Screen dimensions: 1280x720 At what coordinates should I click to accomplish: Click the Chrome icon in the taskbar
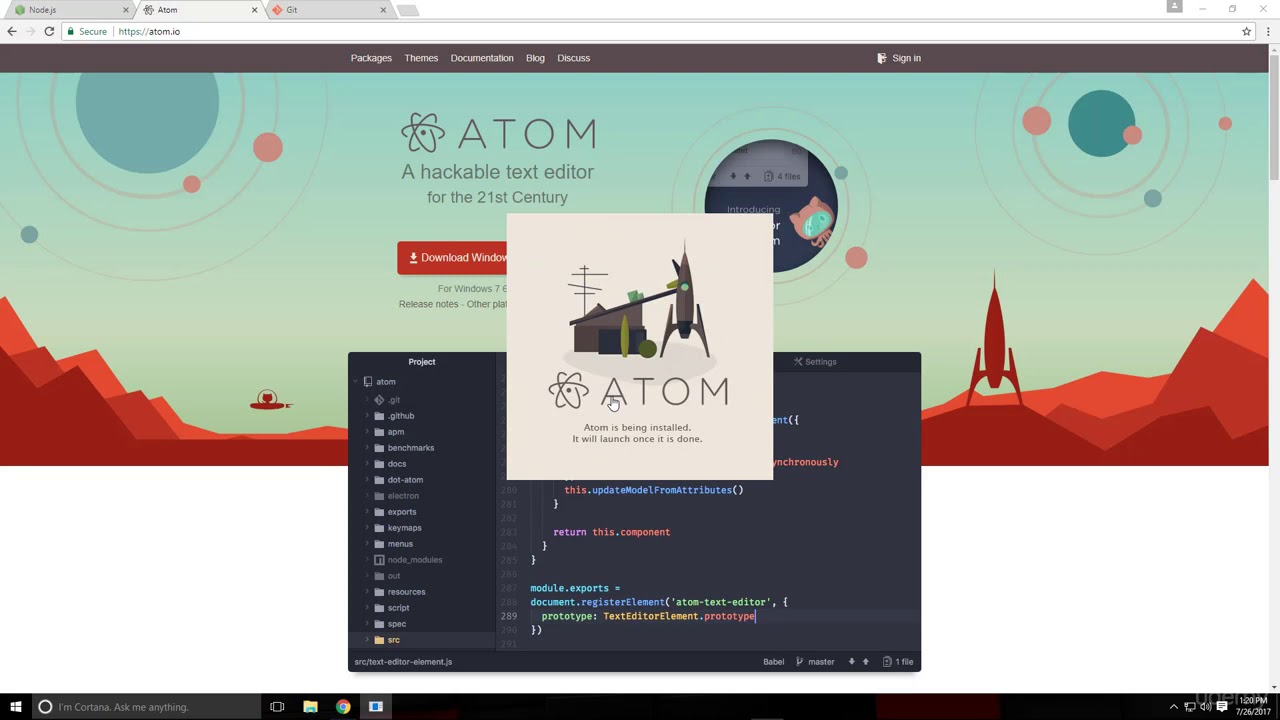(343, 707)
